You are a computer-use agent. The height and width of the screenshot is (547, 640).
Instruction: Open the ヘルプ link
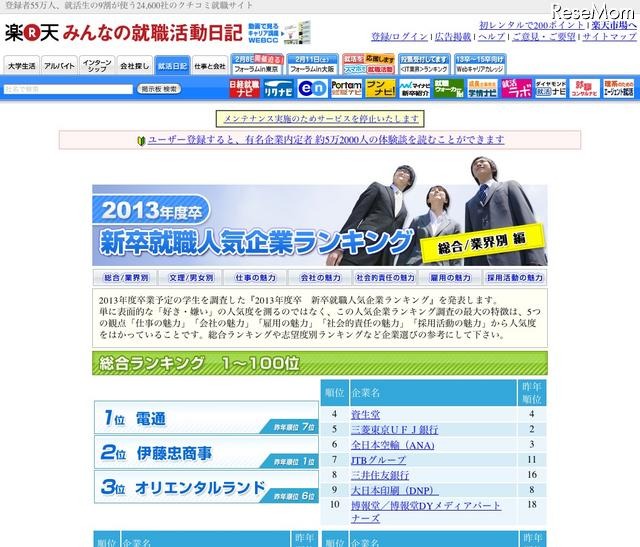[491, 37]
